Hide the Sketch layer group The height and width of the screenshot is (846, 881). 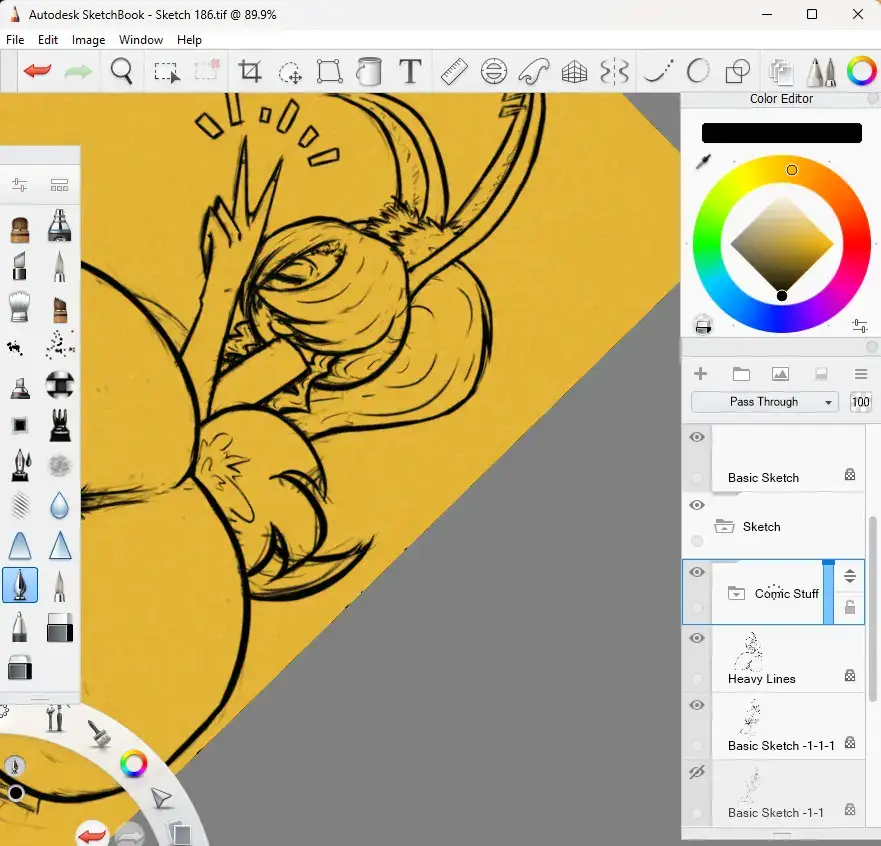tap(697, 505)
